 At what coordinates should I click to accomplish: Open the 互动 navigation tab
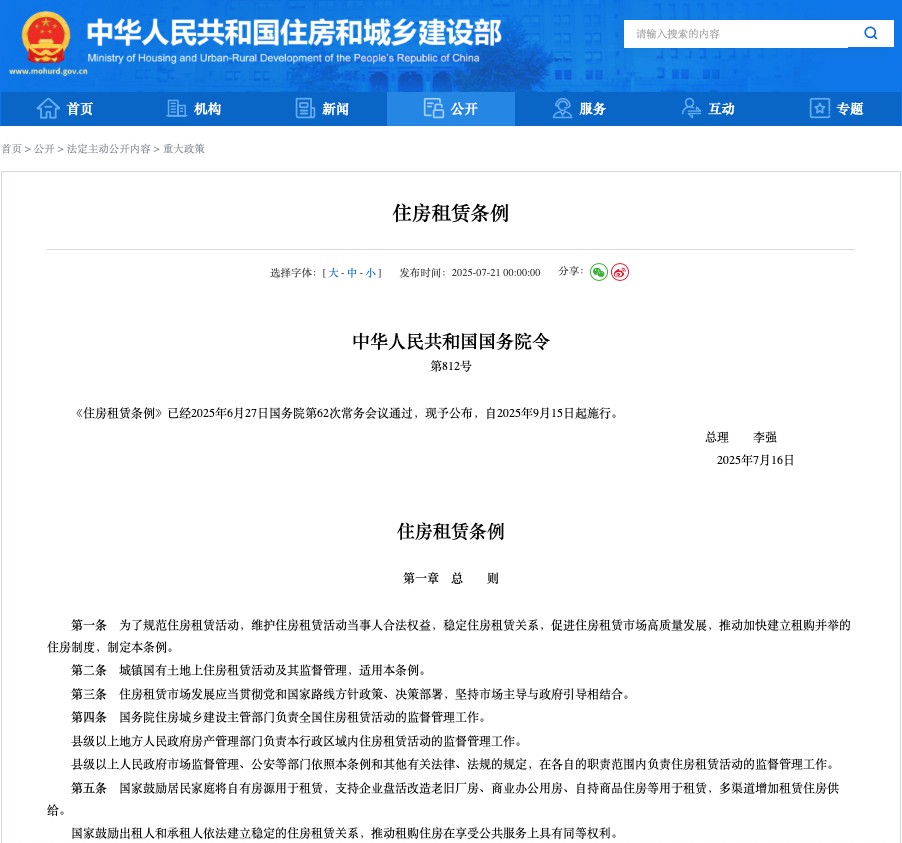tap(708, 108)
